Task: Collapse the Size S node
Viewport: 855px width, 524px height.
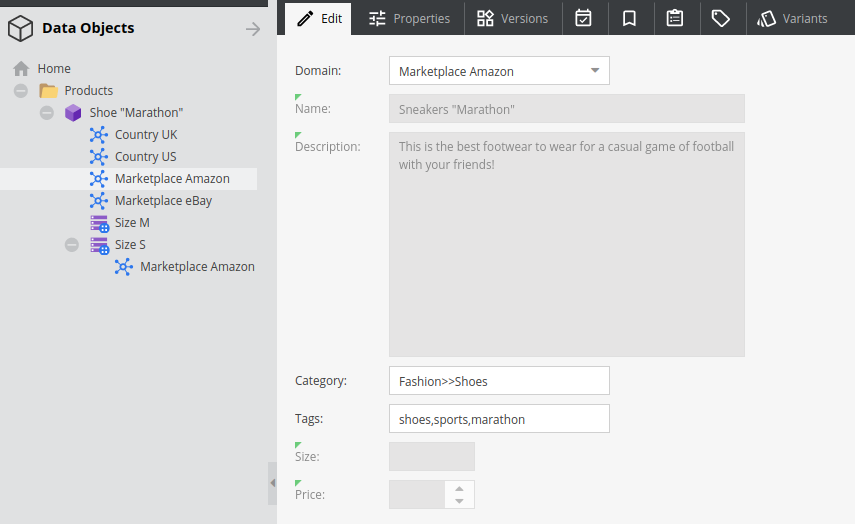Action: 72,245
